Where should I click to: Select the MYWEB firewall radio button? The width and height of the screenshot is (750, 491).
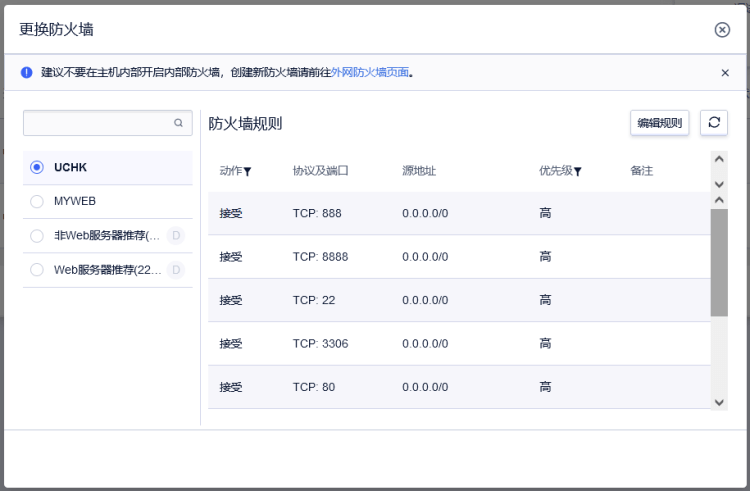click(x=37, y=201)
